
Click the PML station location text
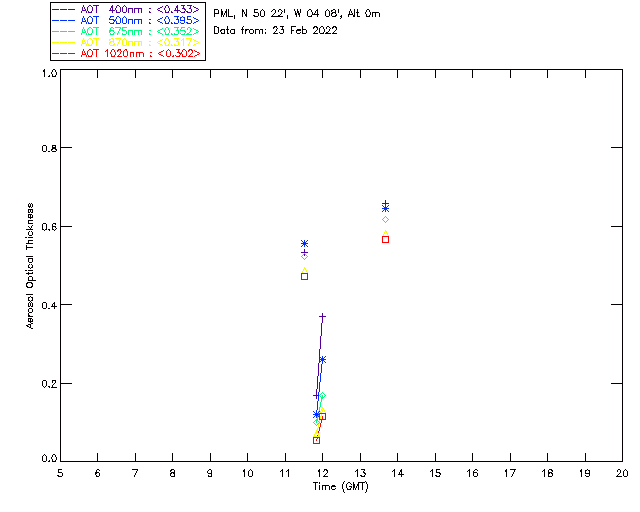pyautogui.click(x=297, y=13)
